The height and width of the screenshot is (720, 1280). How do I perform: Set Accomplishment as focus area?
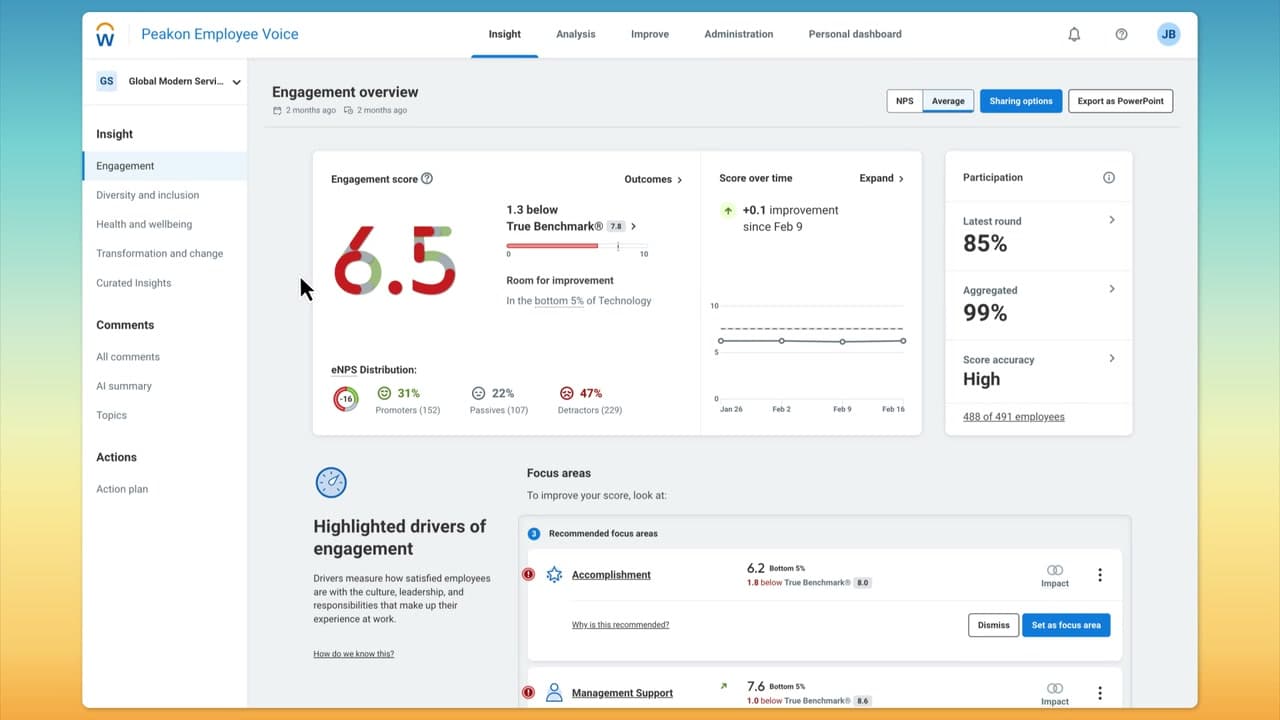[x=1066, y=625]
